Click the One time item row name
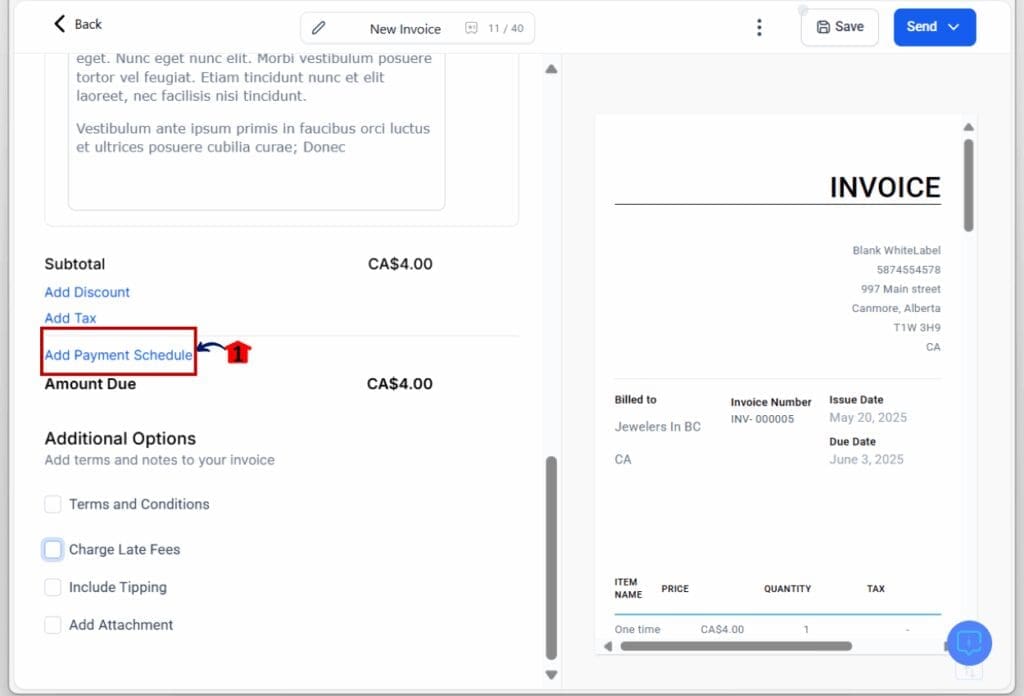 click(637, 629)
